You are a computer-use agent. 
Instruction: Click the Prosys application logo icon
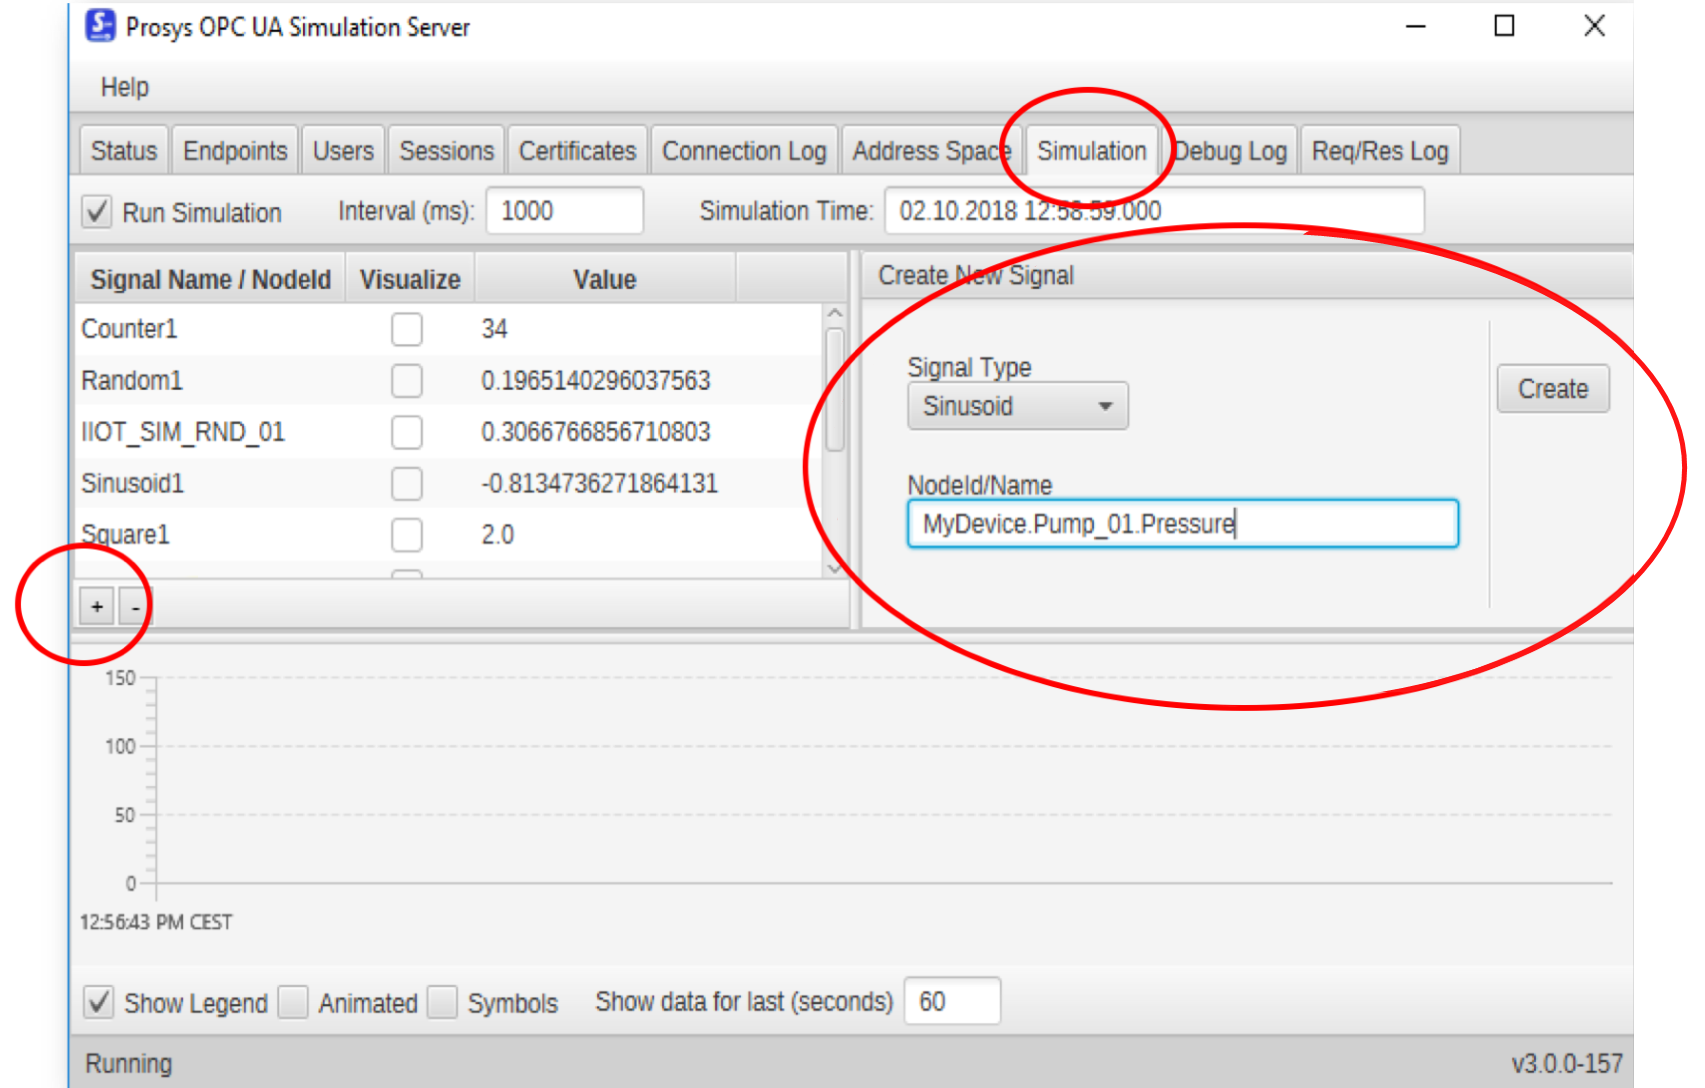[100, 26]
